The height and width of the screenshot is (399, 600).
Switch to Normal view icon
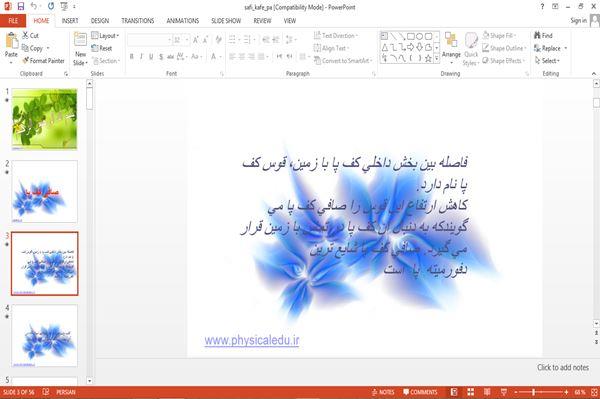point(454,392)
